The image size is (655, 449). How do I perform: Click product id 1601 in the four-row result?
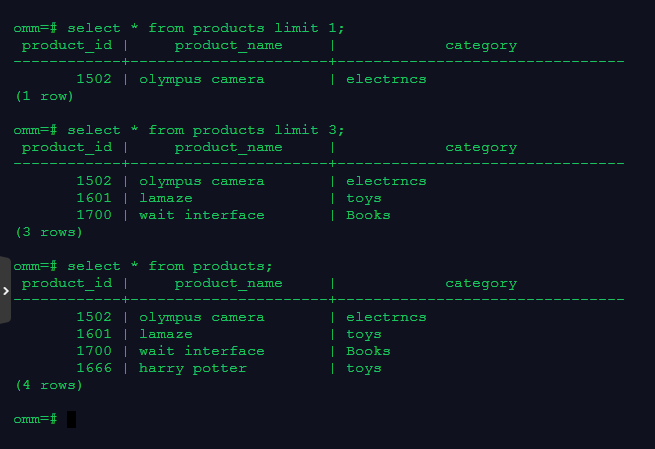93,334
